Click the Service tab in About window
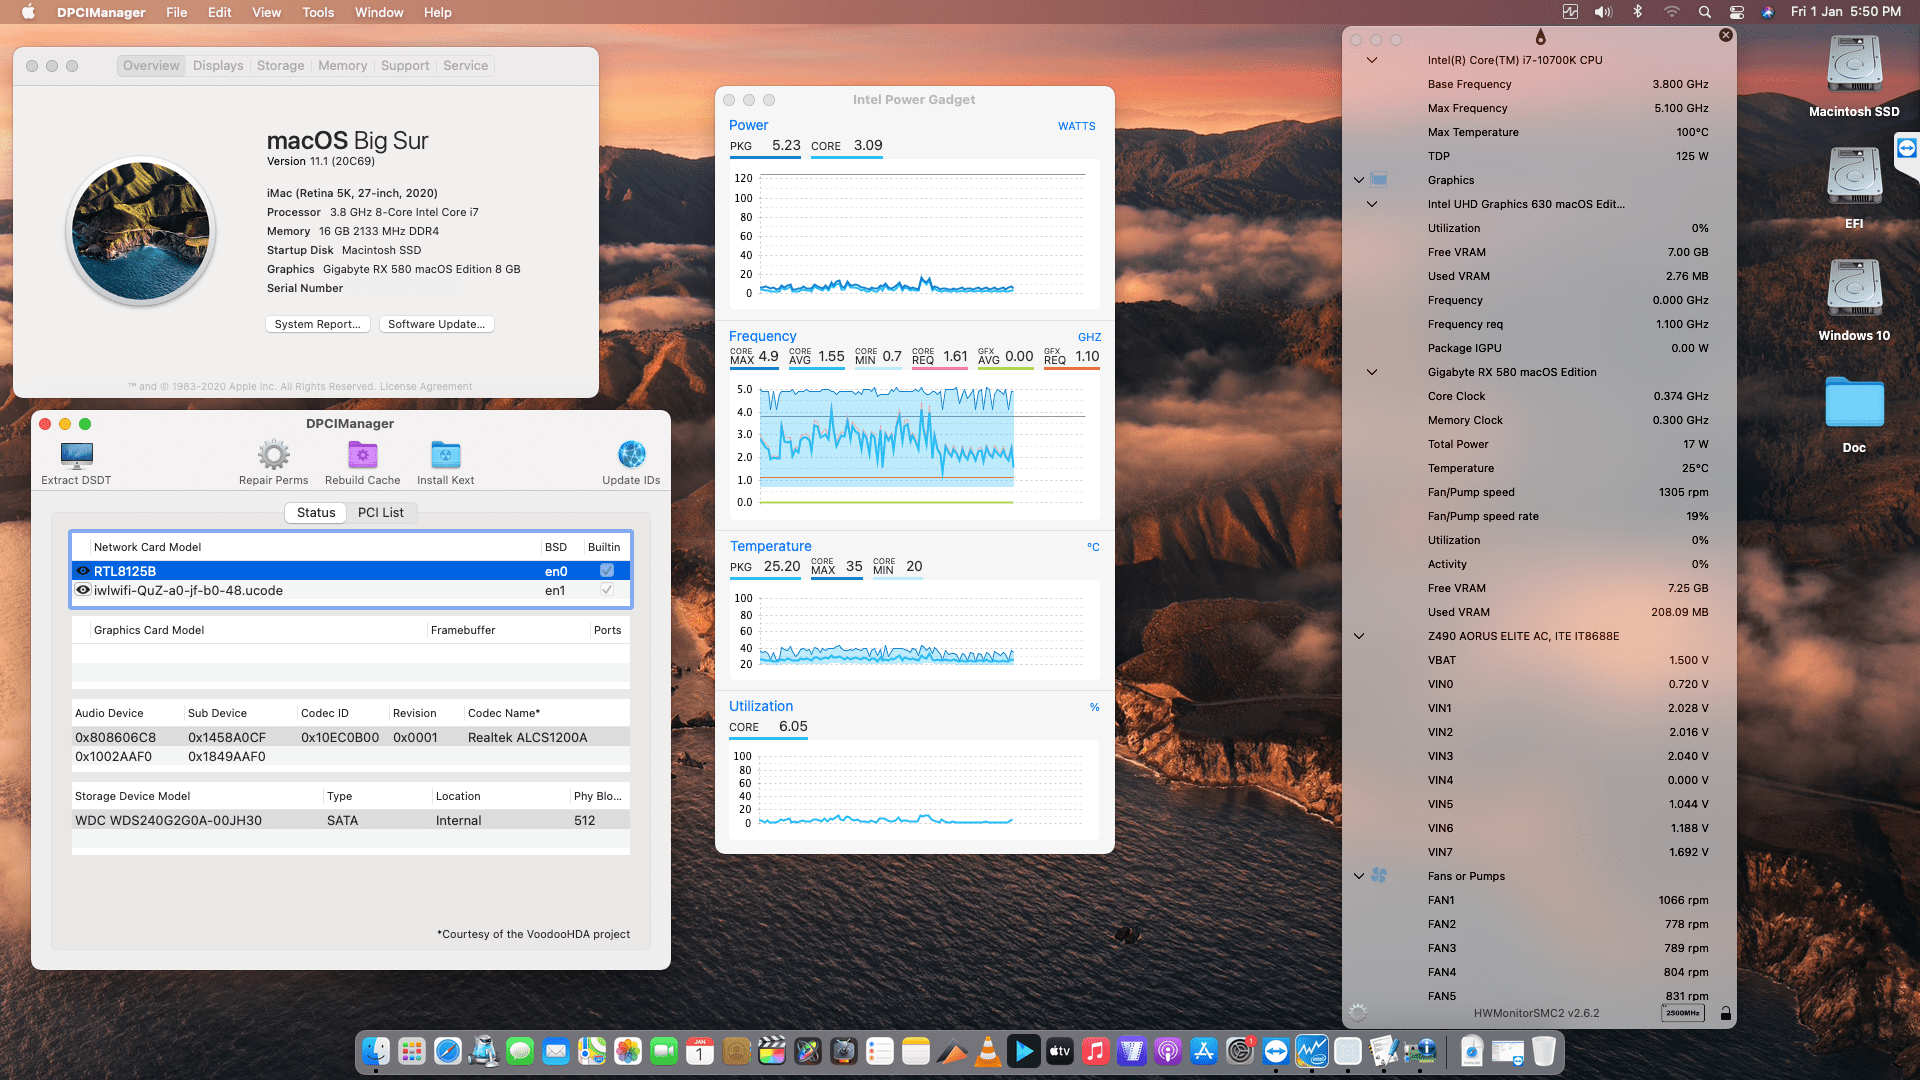The height and width of the screenshot is (1080, 1920). click(x=466, y=65)
